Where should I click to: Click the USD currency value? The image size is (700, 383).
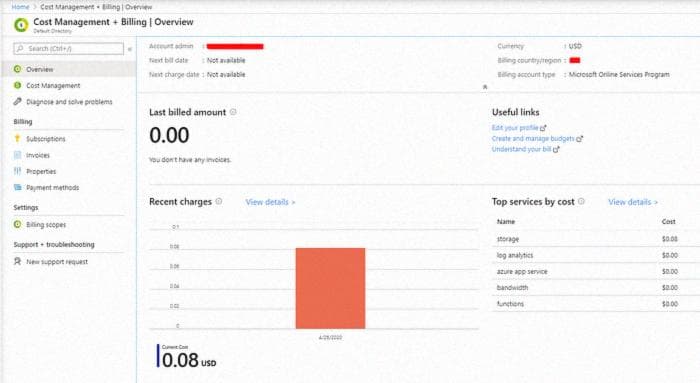575,46
